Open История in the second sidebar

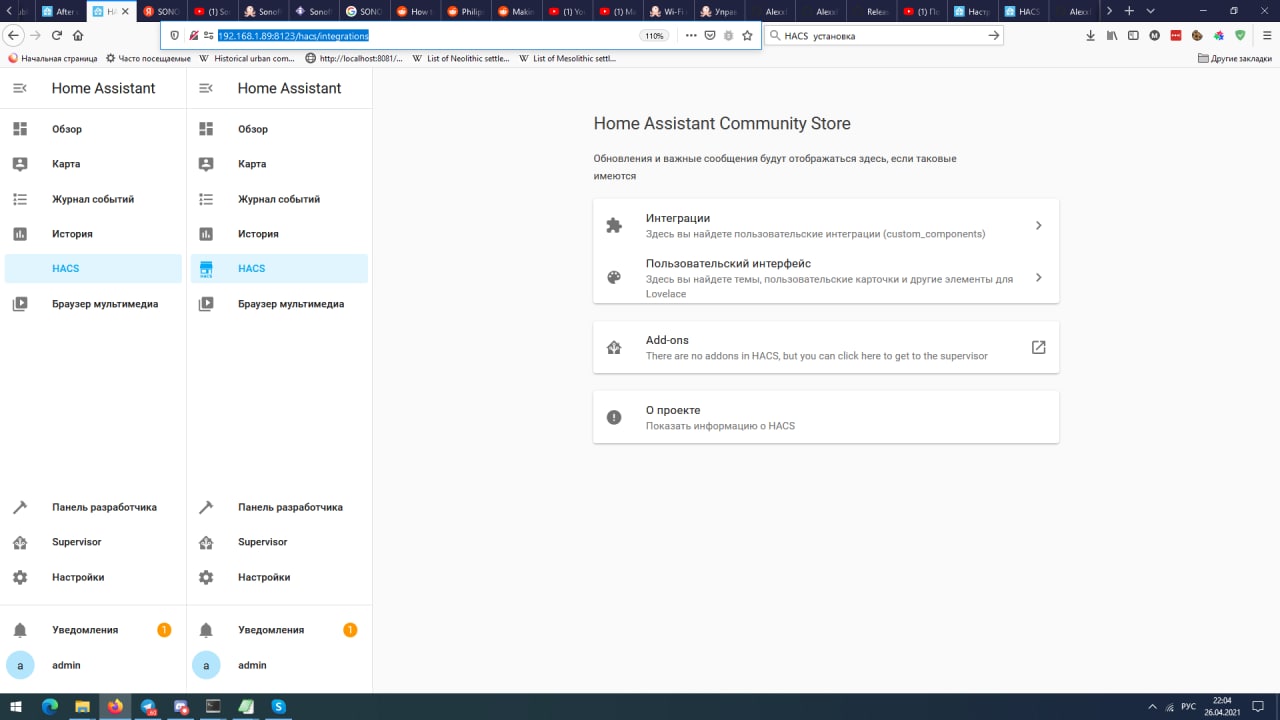tap(279, 234)
